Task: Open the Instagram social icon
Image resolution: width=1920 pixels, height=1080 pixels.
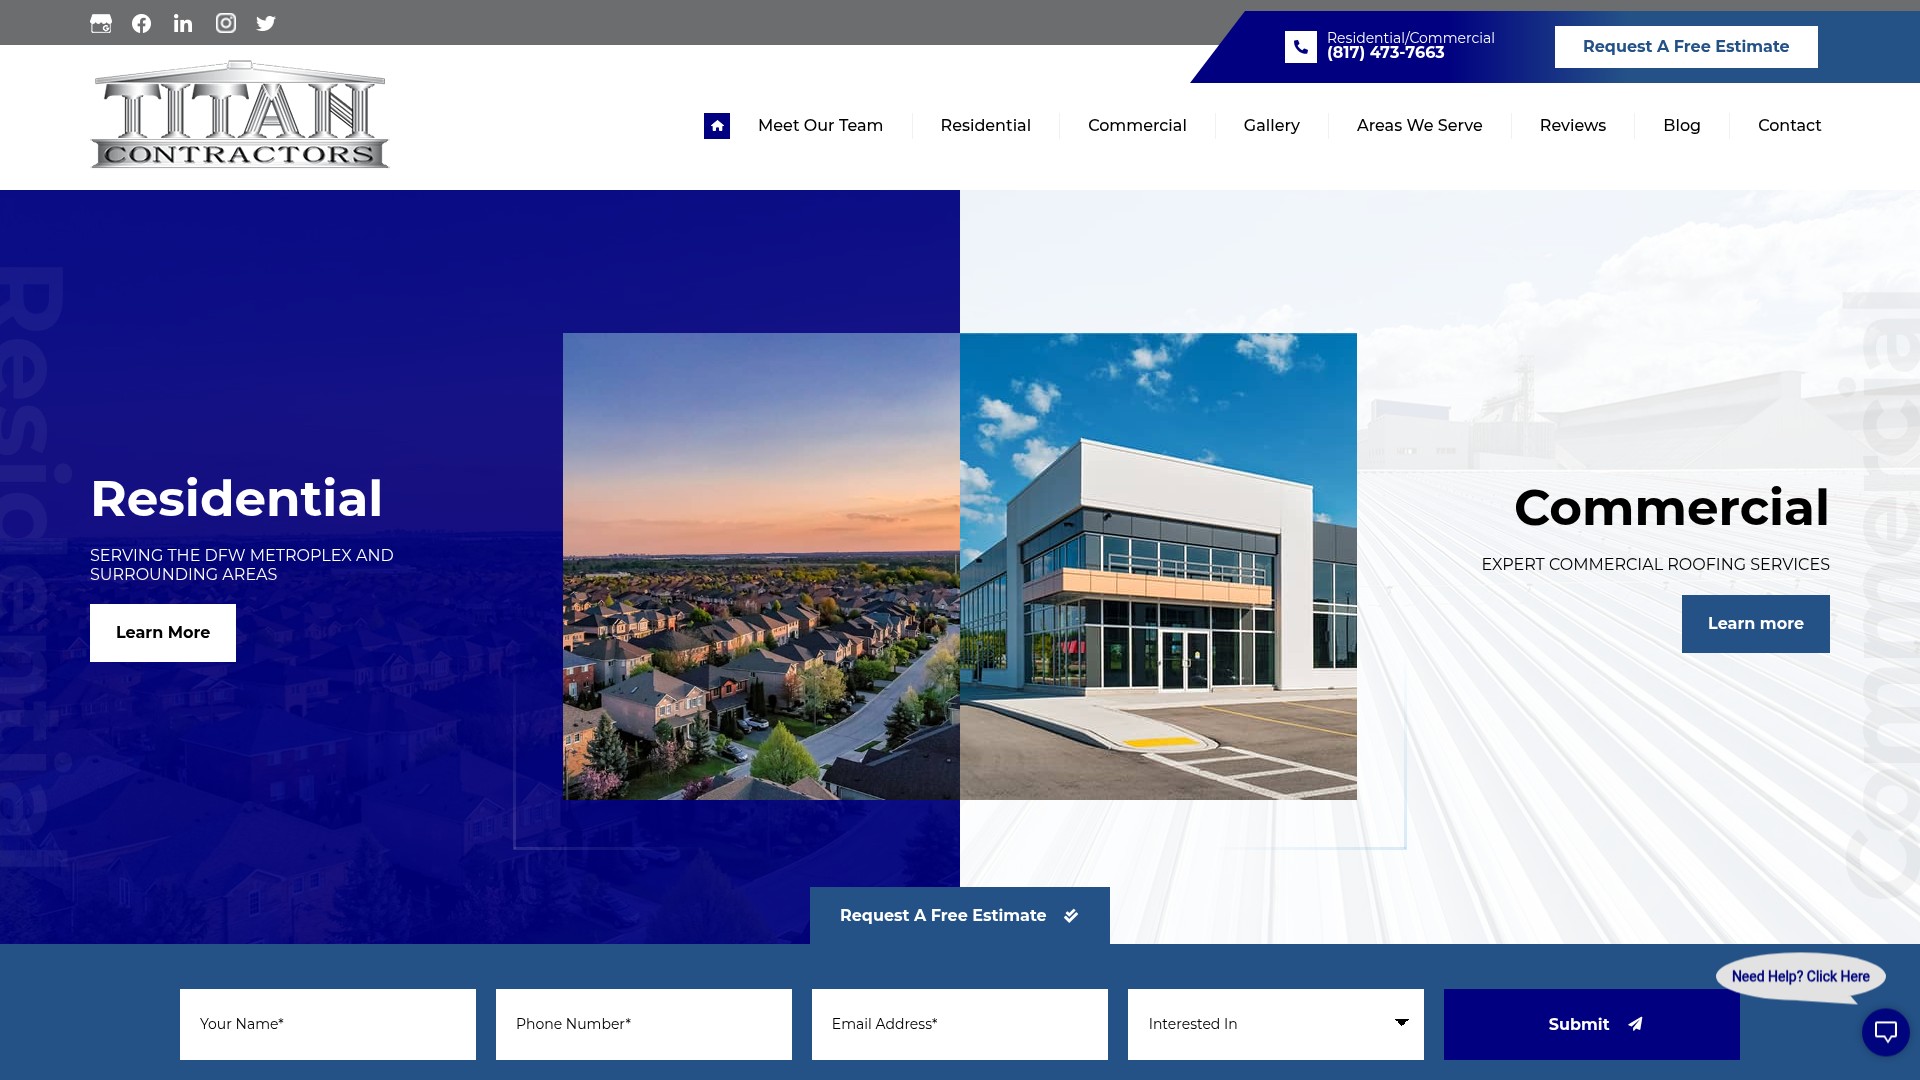Action: 226,23
